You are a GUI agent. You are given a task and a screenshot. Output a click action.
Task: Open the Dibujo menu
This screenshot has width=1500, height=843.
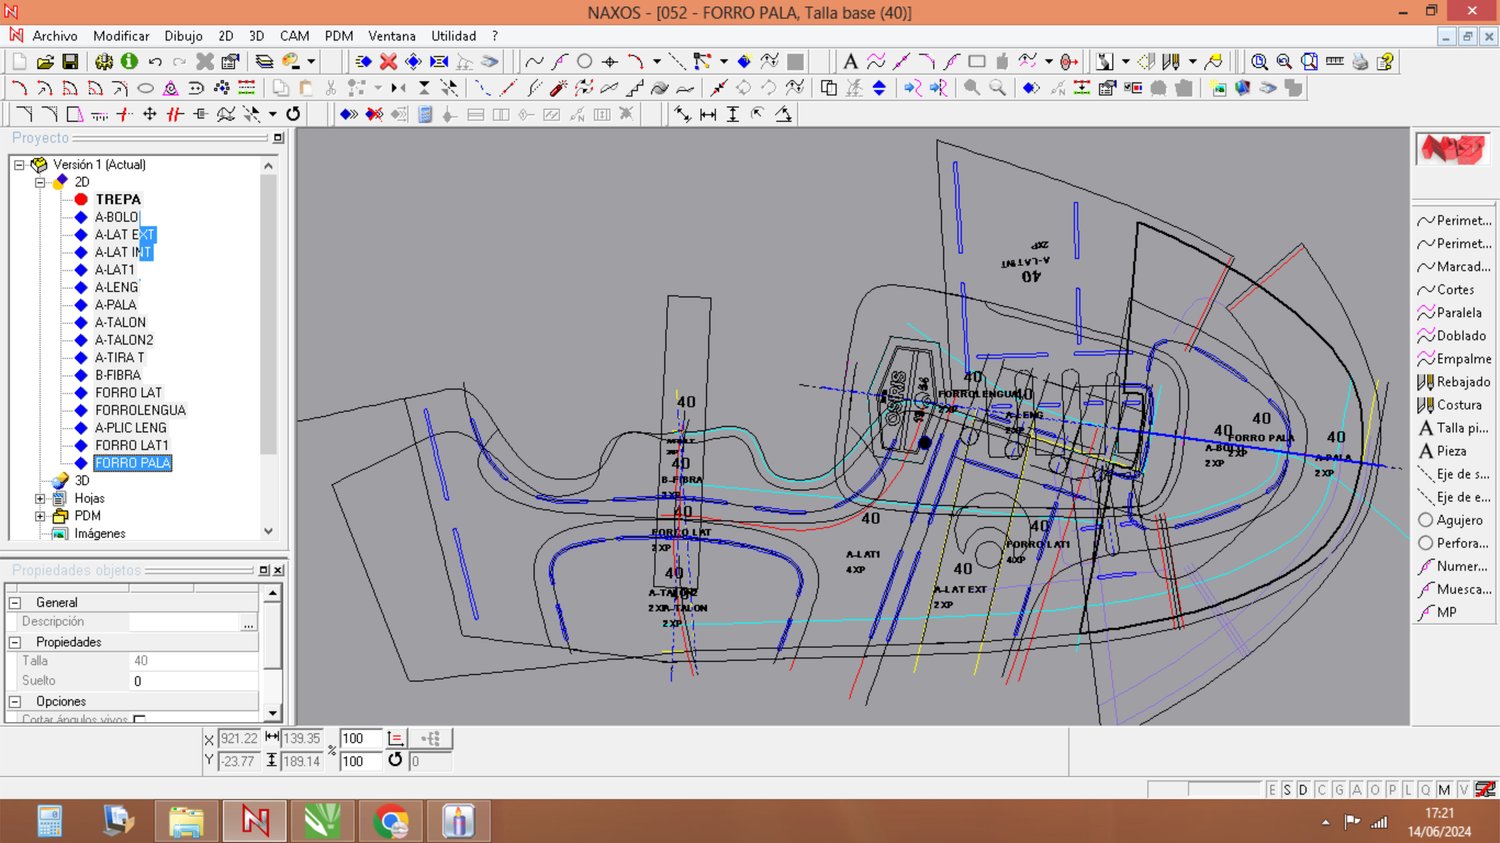(183, 36)
